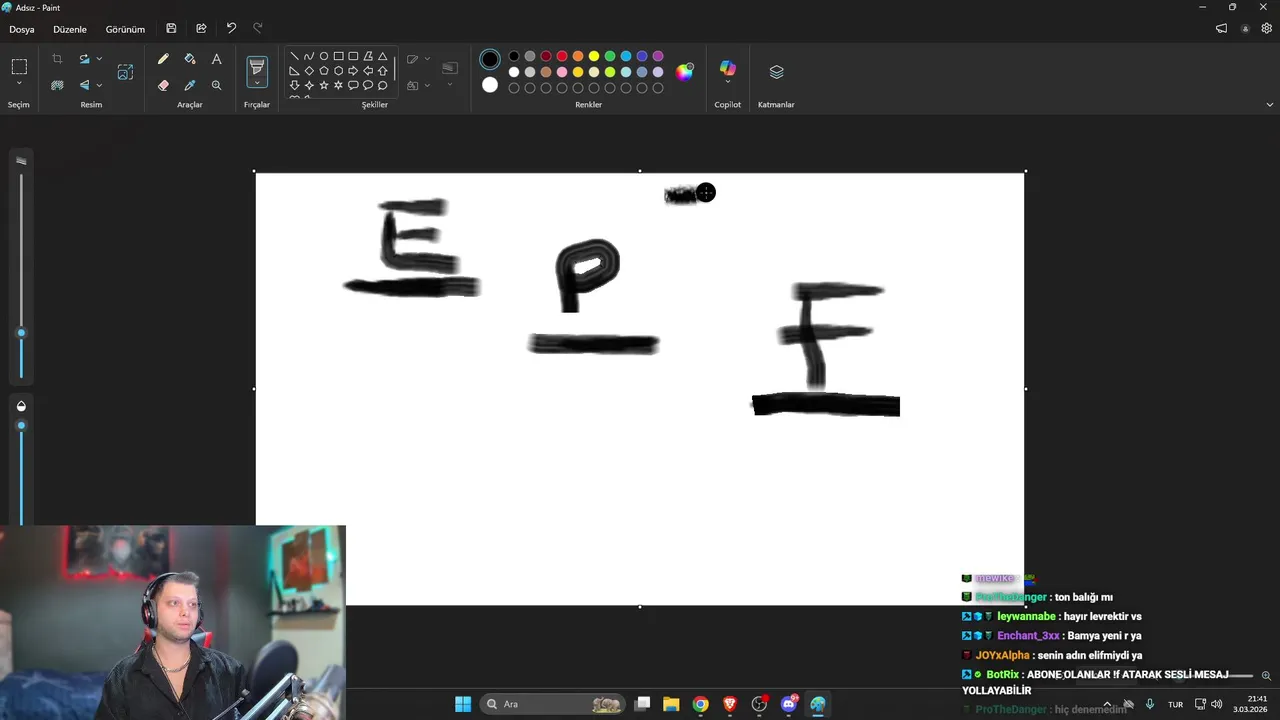Select the Fill bucket tool
Image resolution: width=1280 pixels, height=720 pixels.
point(190,60)
